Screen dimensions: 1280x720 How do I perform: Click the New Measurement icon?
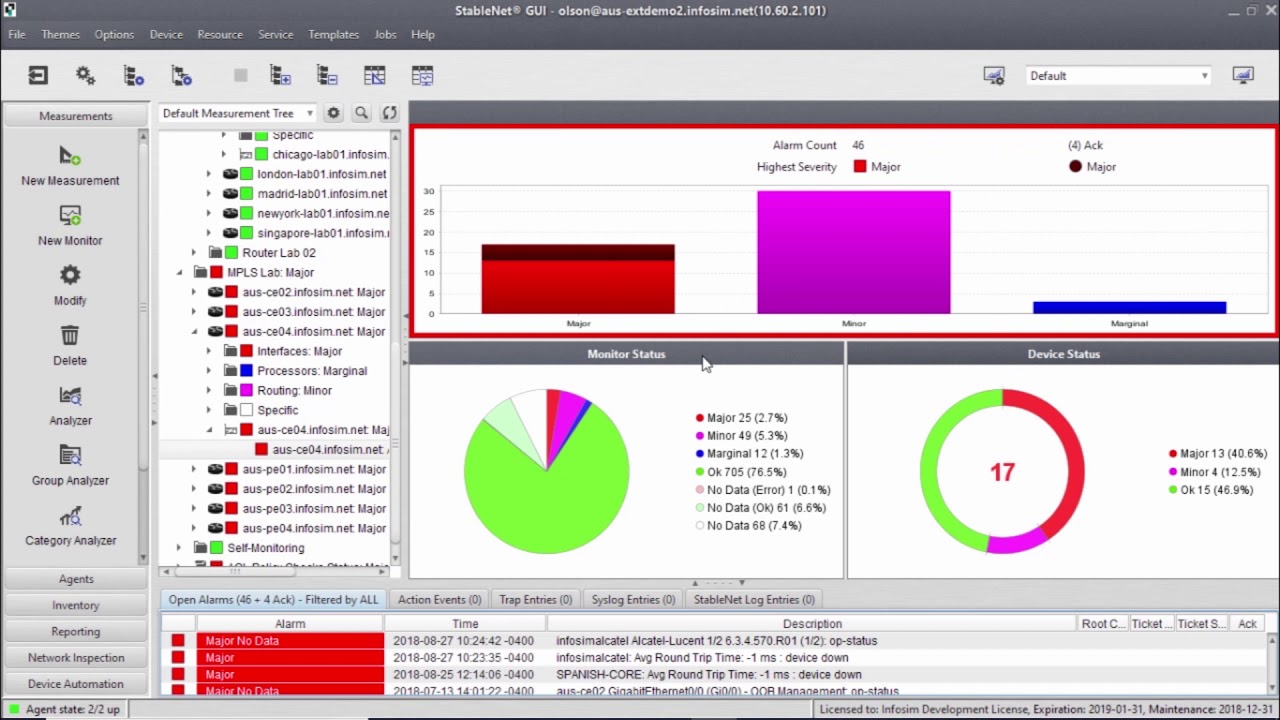[70, 155]
